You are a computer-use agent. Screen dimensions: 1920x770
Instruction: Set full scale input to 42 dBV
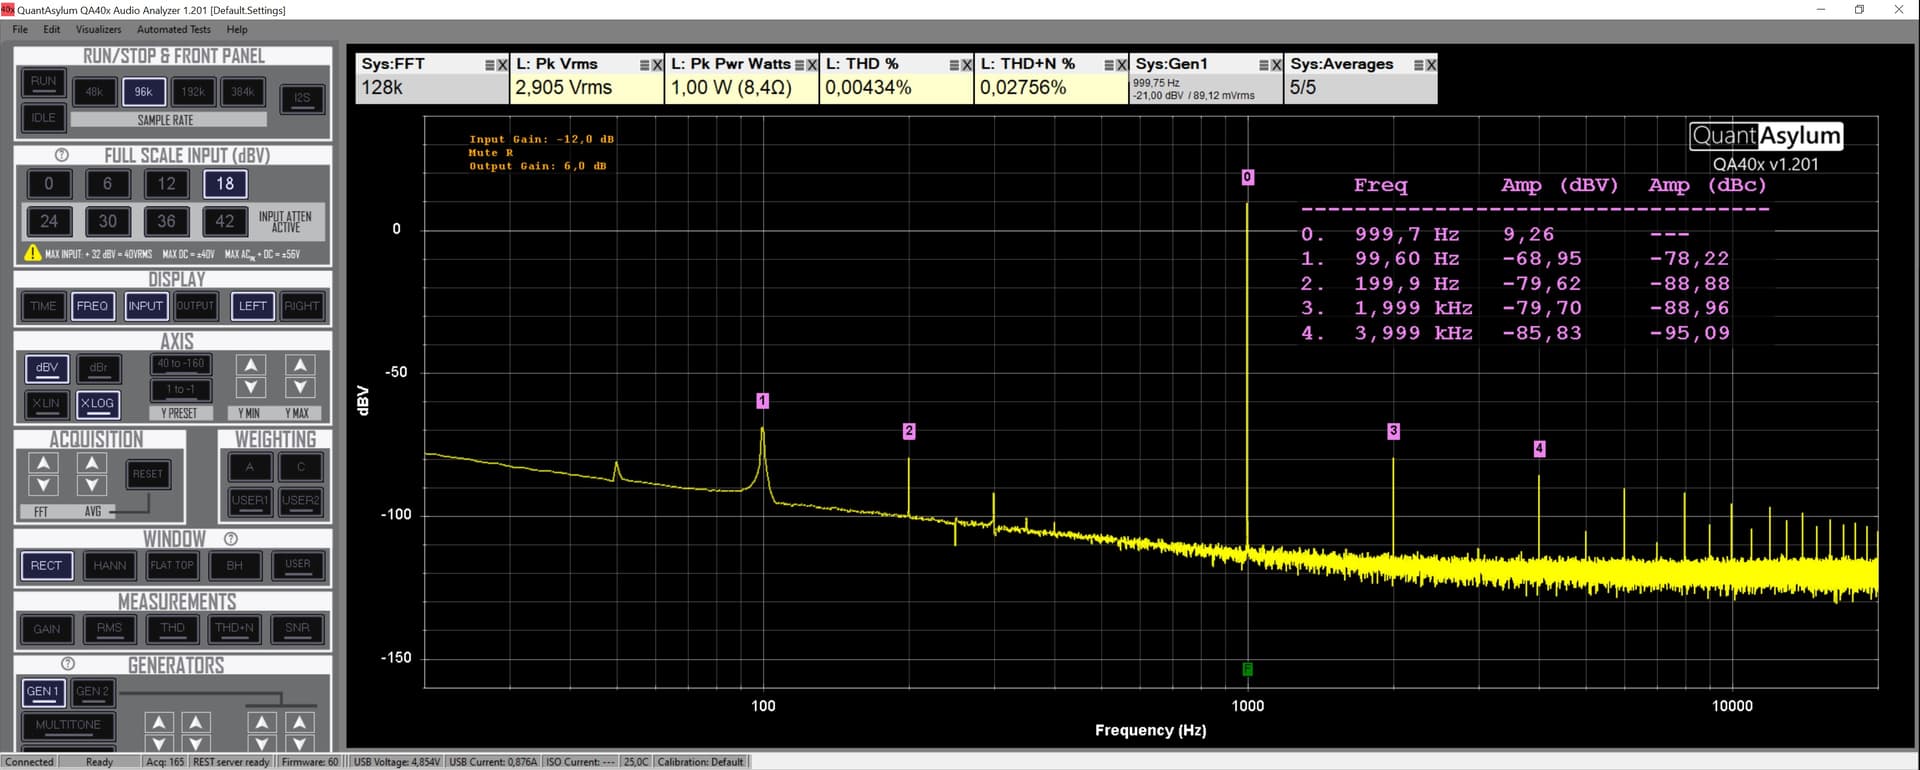pyautogui.click(x=225, y=221)
